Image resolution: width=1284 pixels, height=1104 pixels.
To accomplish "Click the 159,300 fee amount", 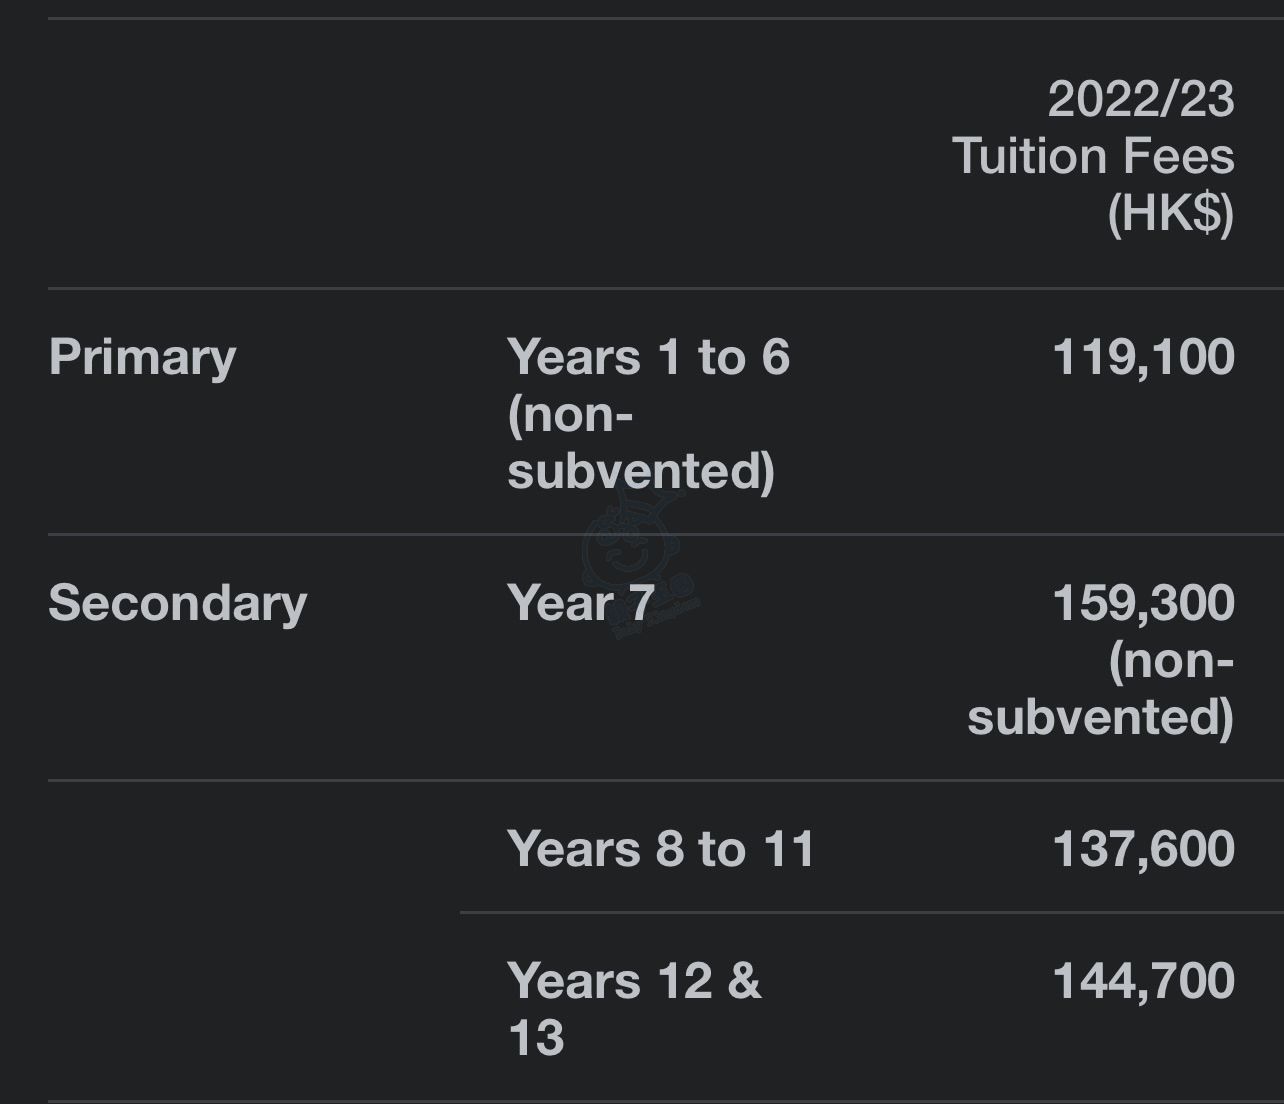I will coord(1143,604).
